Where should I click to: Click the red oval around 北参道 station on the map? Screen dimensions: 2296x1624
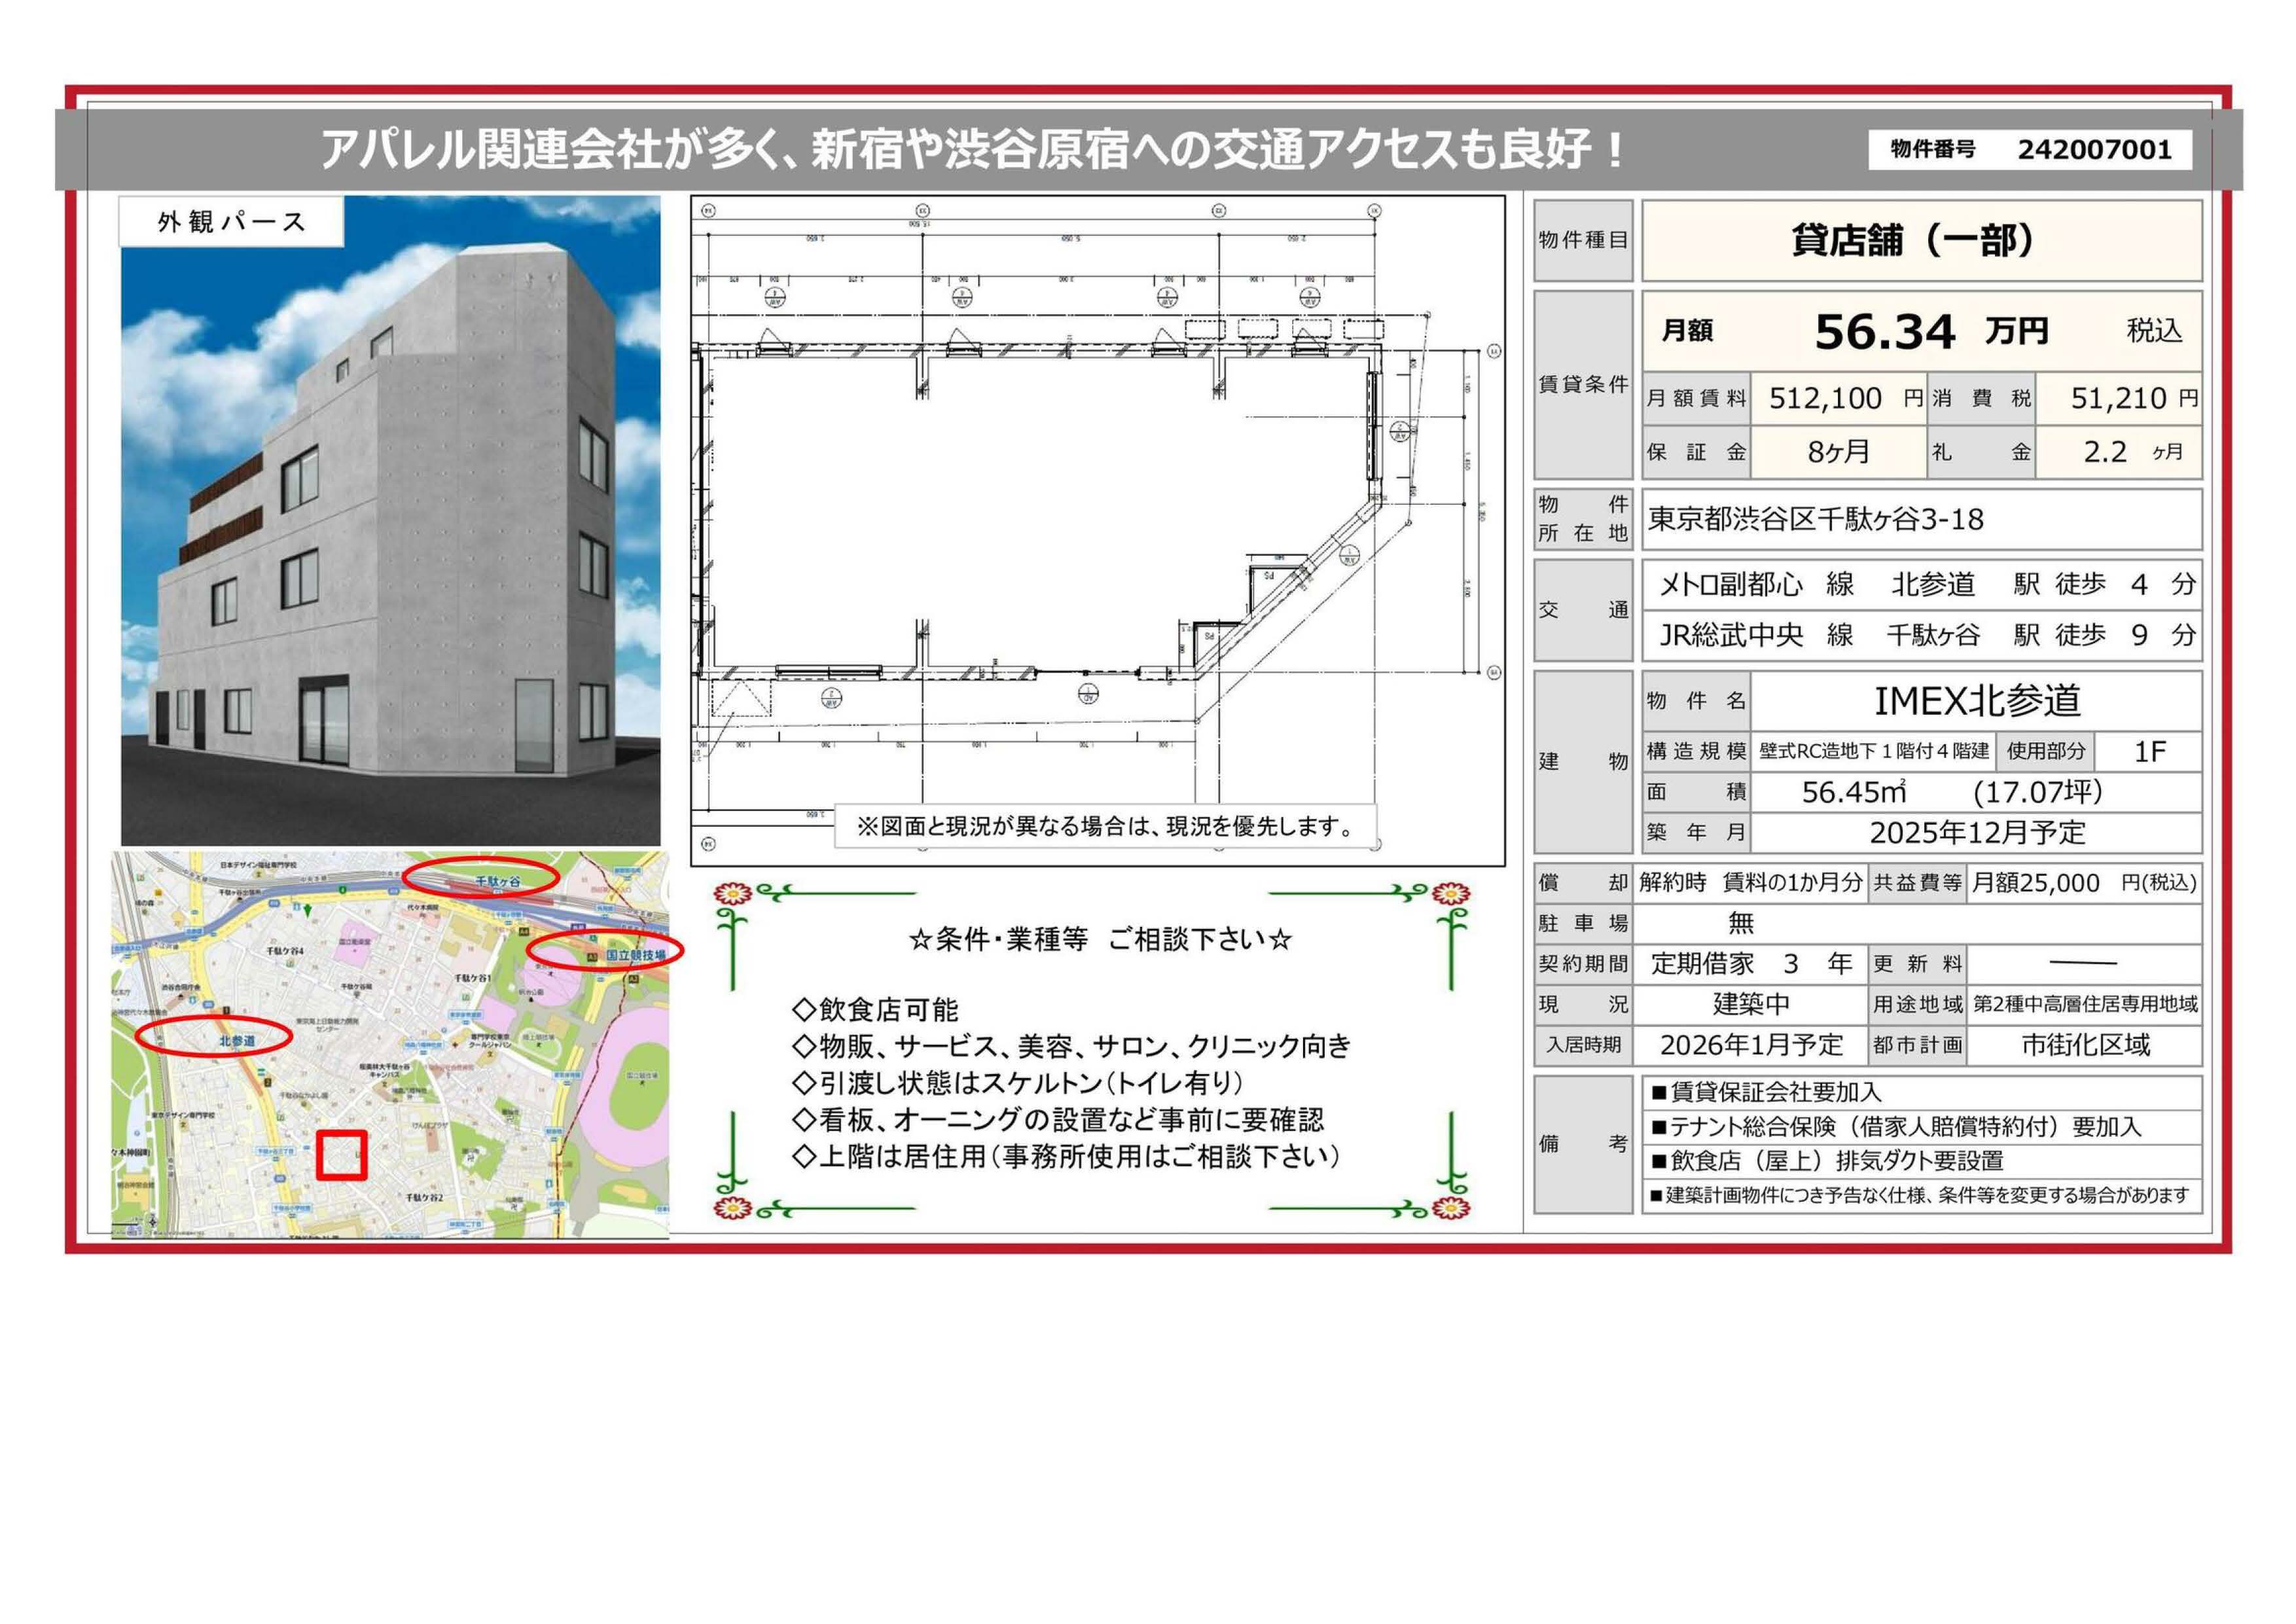(x=213, y=1036)
